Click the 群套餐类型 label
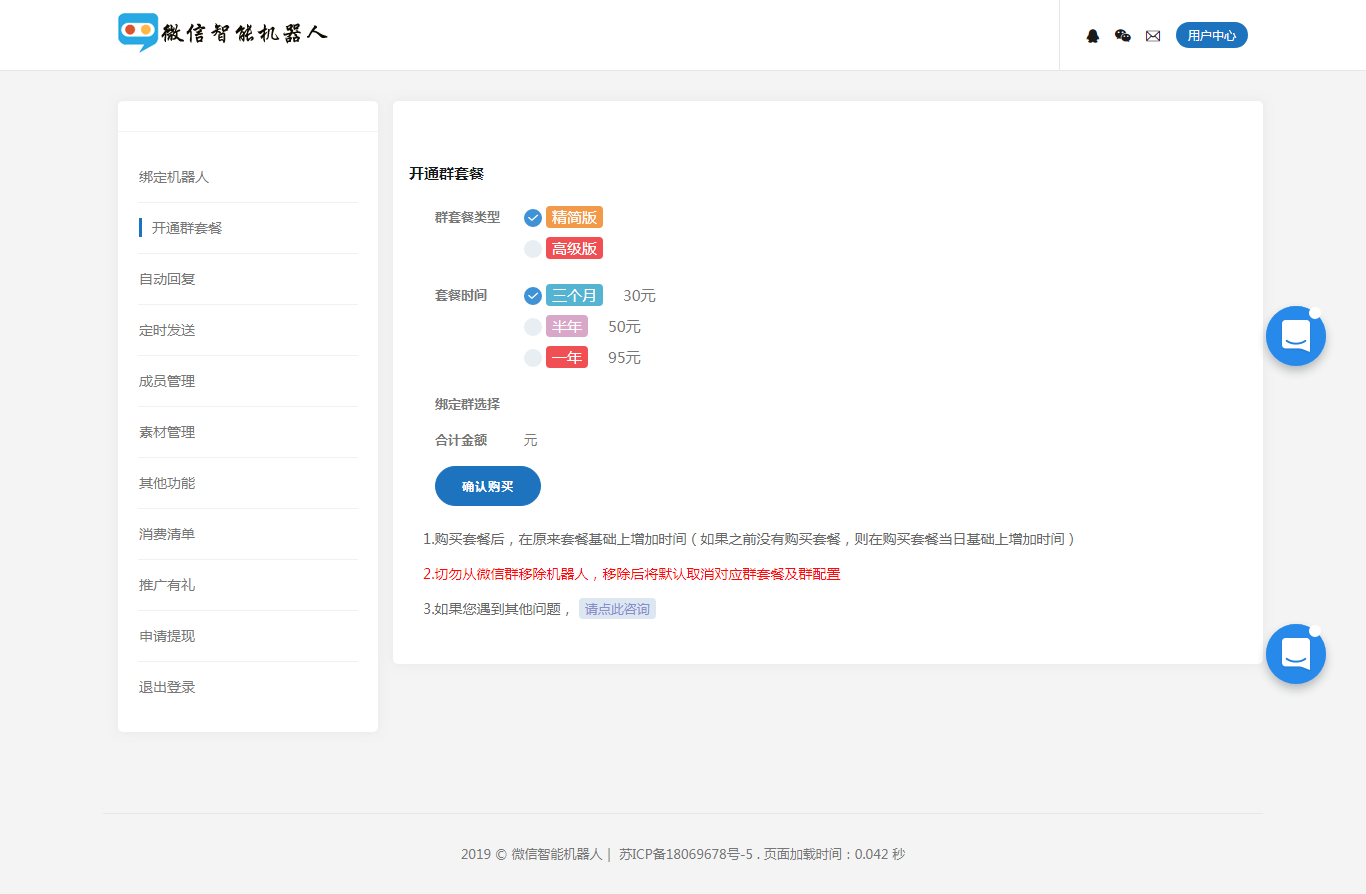The height and width of the screenshot is (894, 1366). tap(467, 218)
